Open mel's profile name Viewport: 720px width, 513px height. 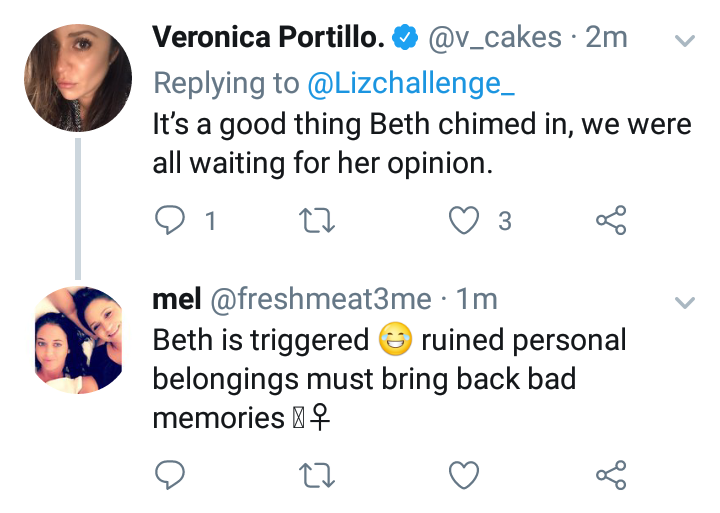[177, 299]
